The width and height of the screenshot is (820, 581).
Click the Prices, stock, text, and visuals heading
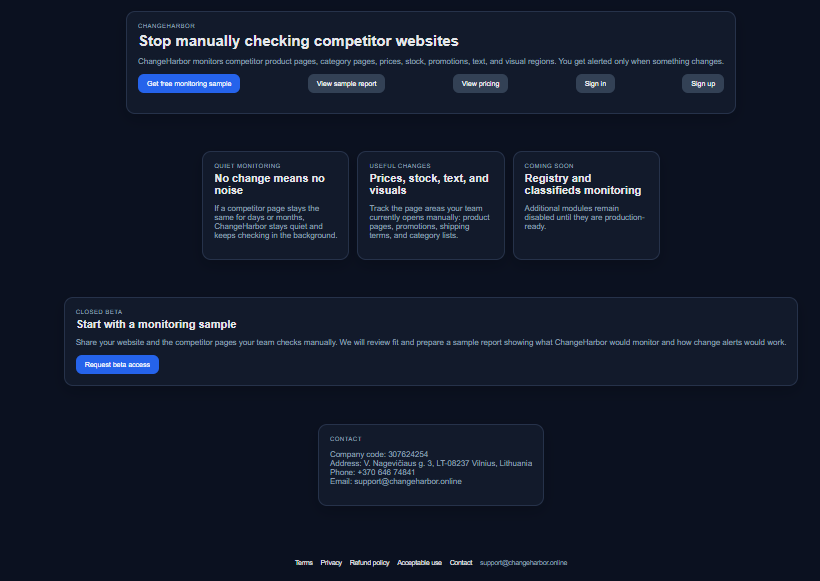click(429, 184)
